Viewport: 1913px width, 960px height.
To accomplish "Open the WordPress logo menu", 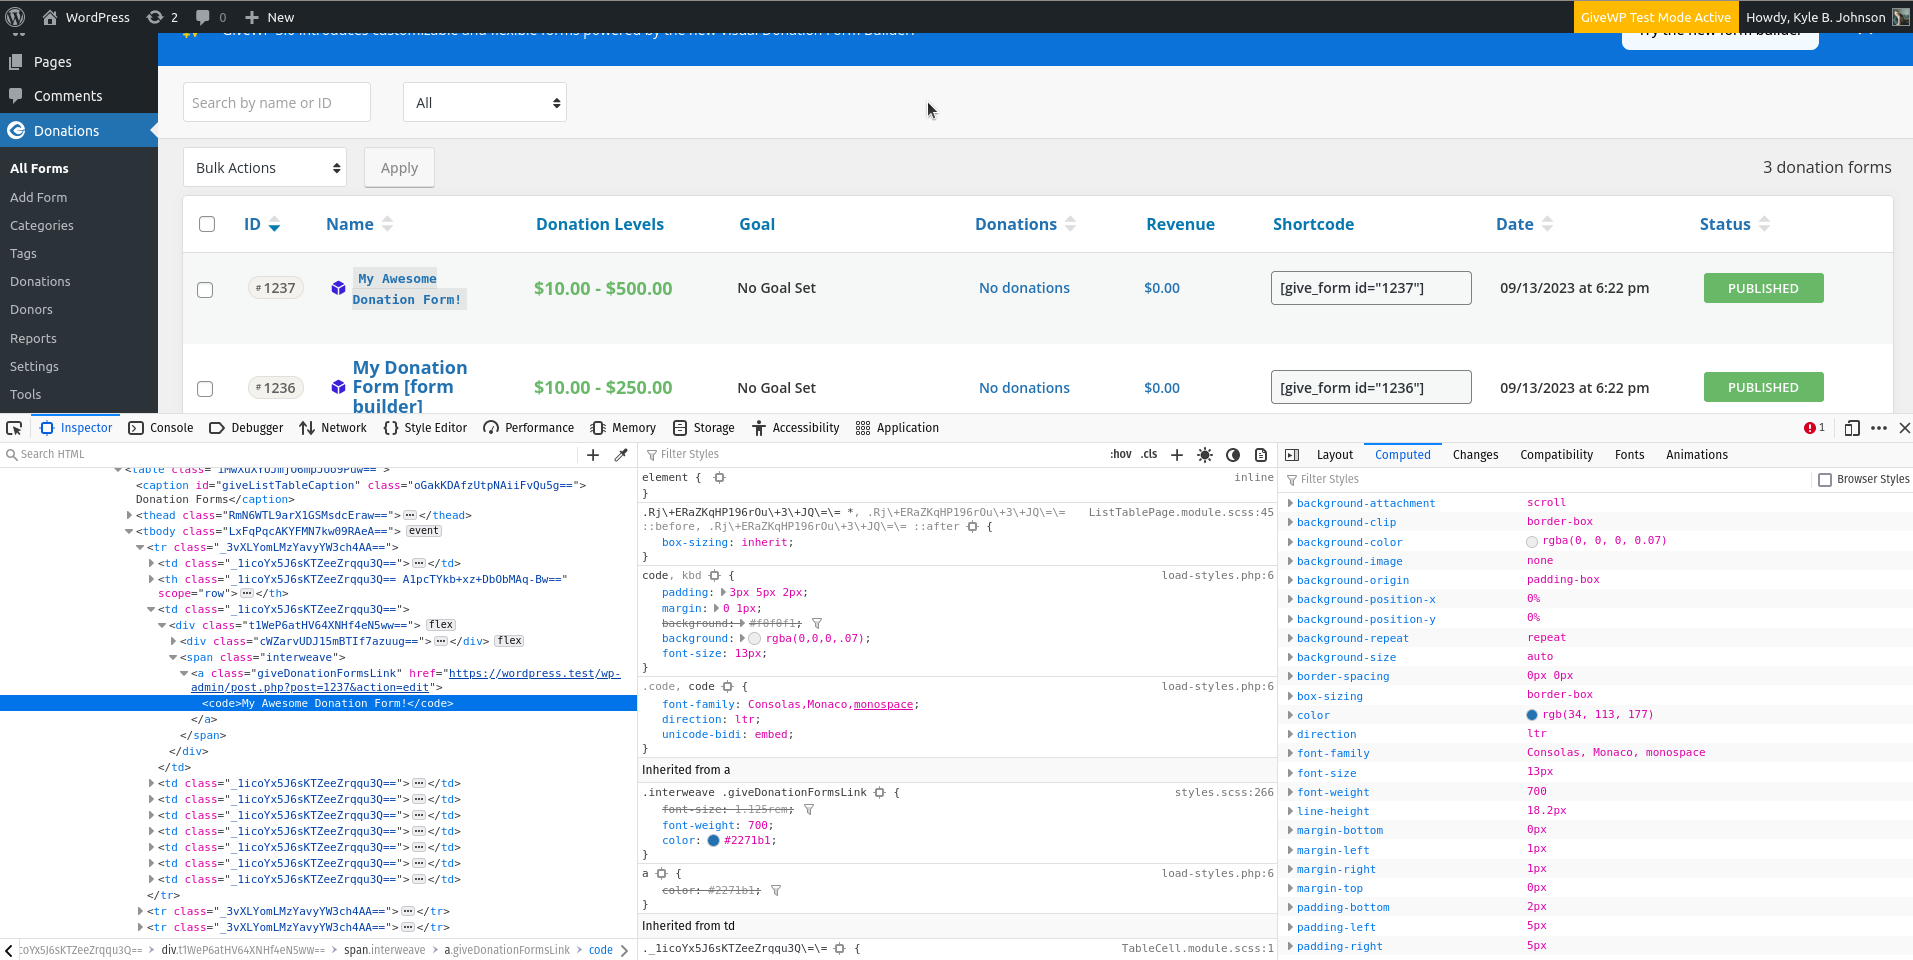I will (x=15, y=17).
